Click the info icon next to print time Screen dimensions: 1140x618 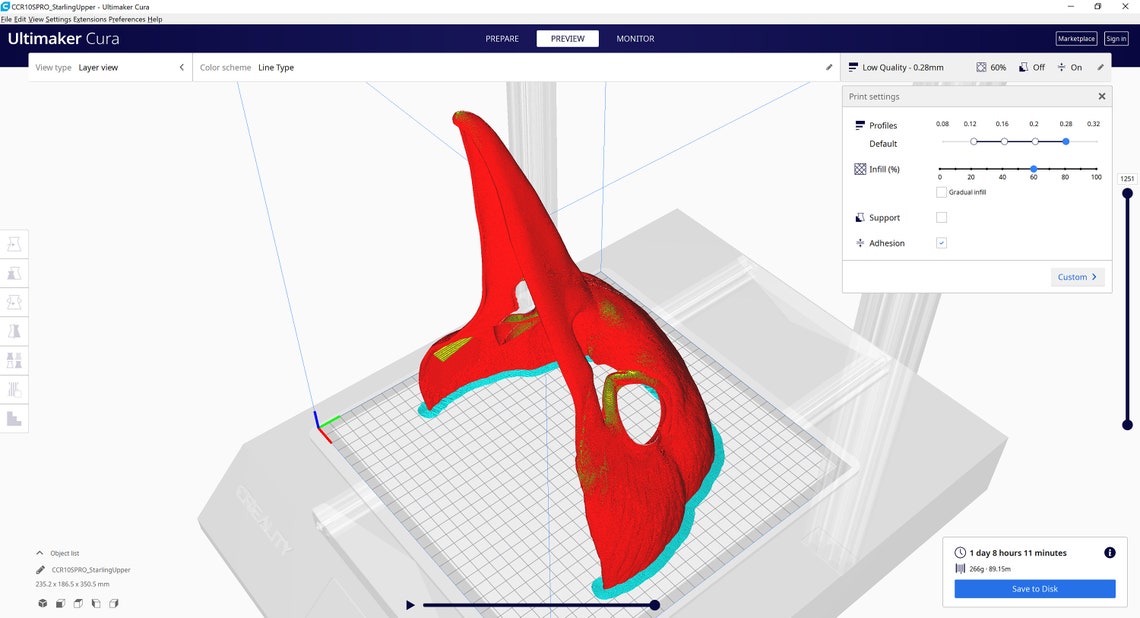[1109, 552]
